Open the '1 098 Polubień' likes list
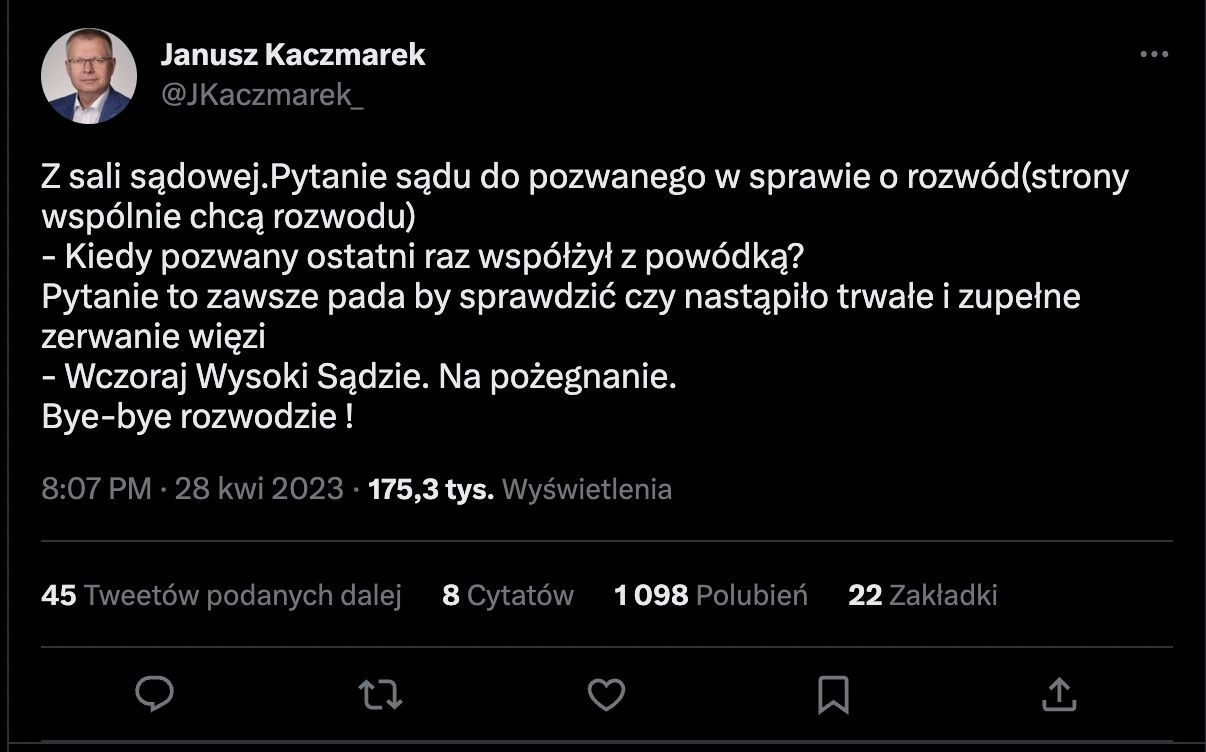The height and width of the screenshot is (752, 1206). pyautogui.click(x=712, y=595)
